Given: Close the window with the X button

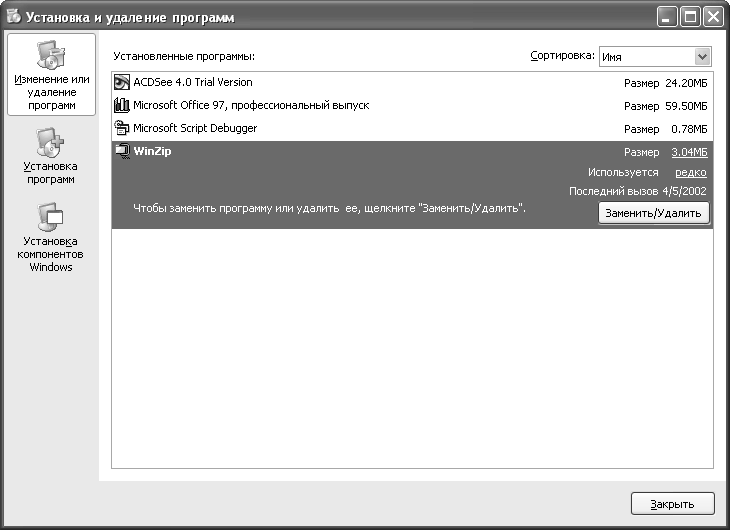Looking at the screenshot, I should [x=713, y=17].
